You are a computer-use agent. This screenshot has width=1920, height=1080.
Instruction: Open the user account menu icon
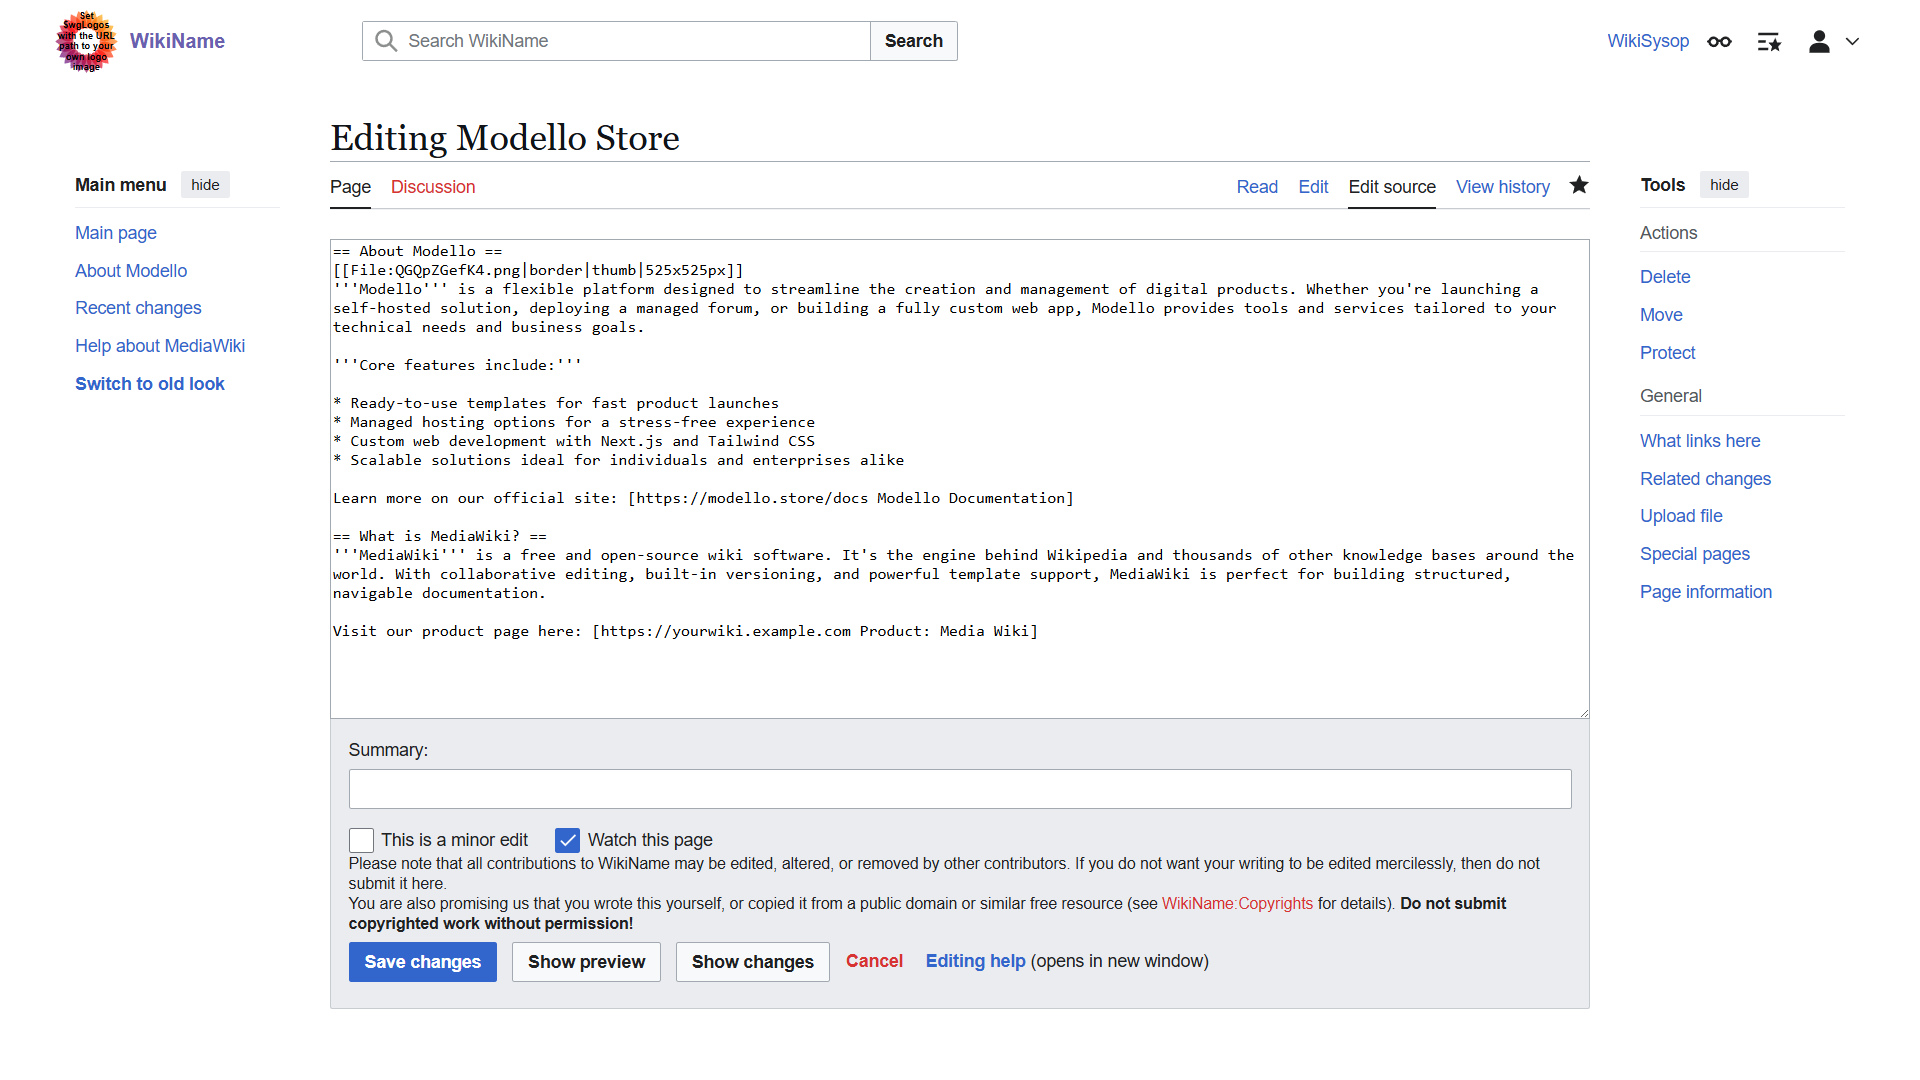[x=1819, y=42]
